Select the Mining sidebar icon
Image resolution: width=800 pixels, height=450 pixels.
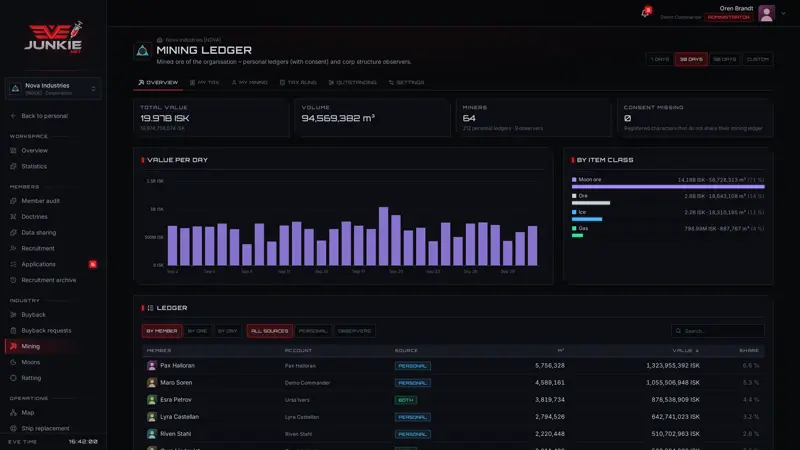(x=13, y=346)
